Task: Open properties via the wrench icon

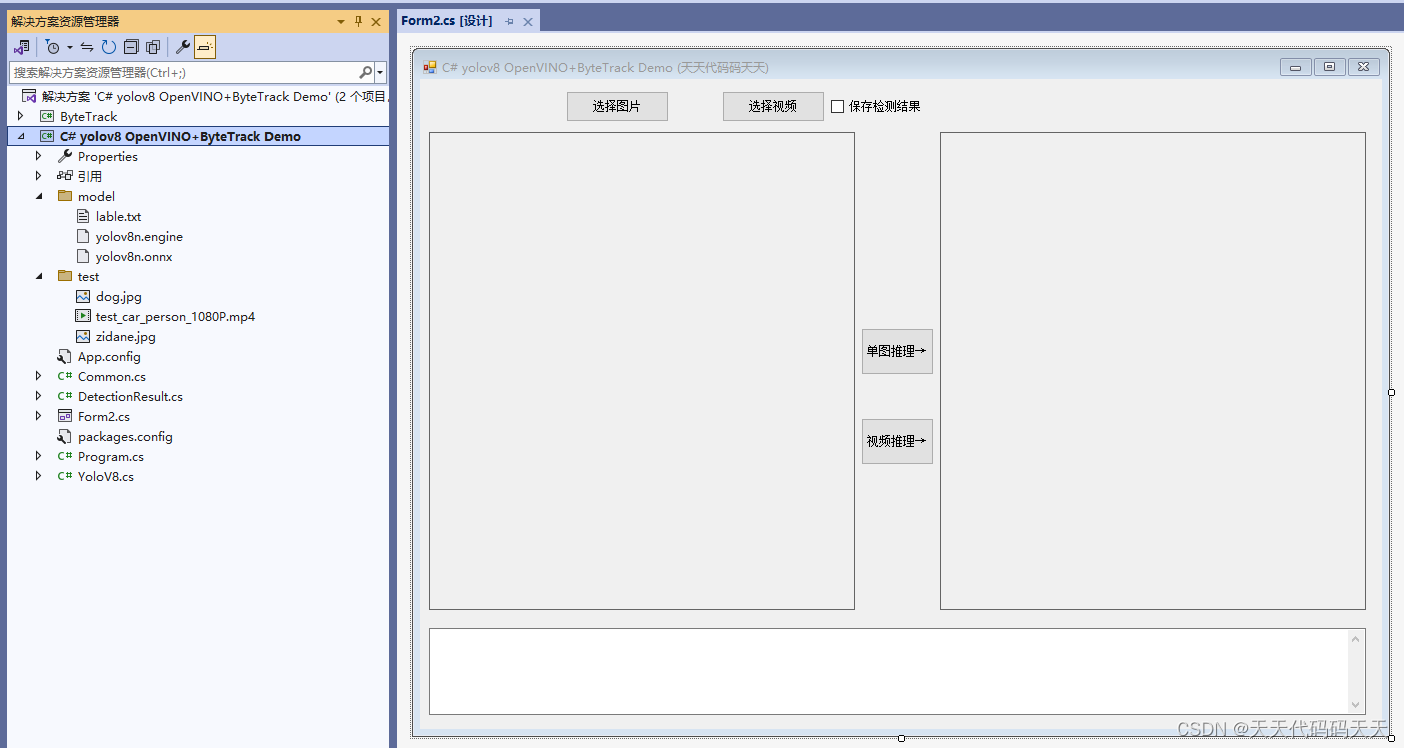Action: pos(183,47)
